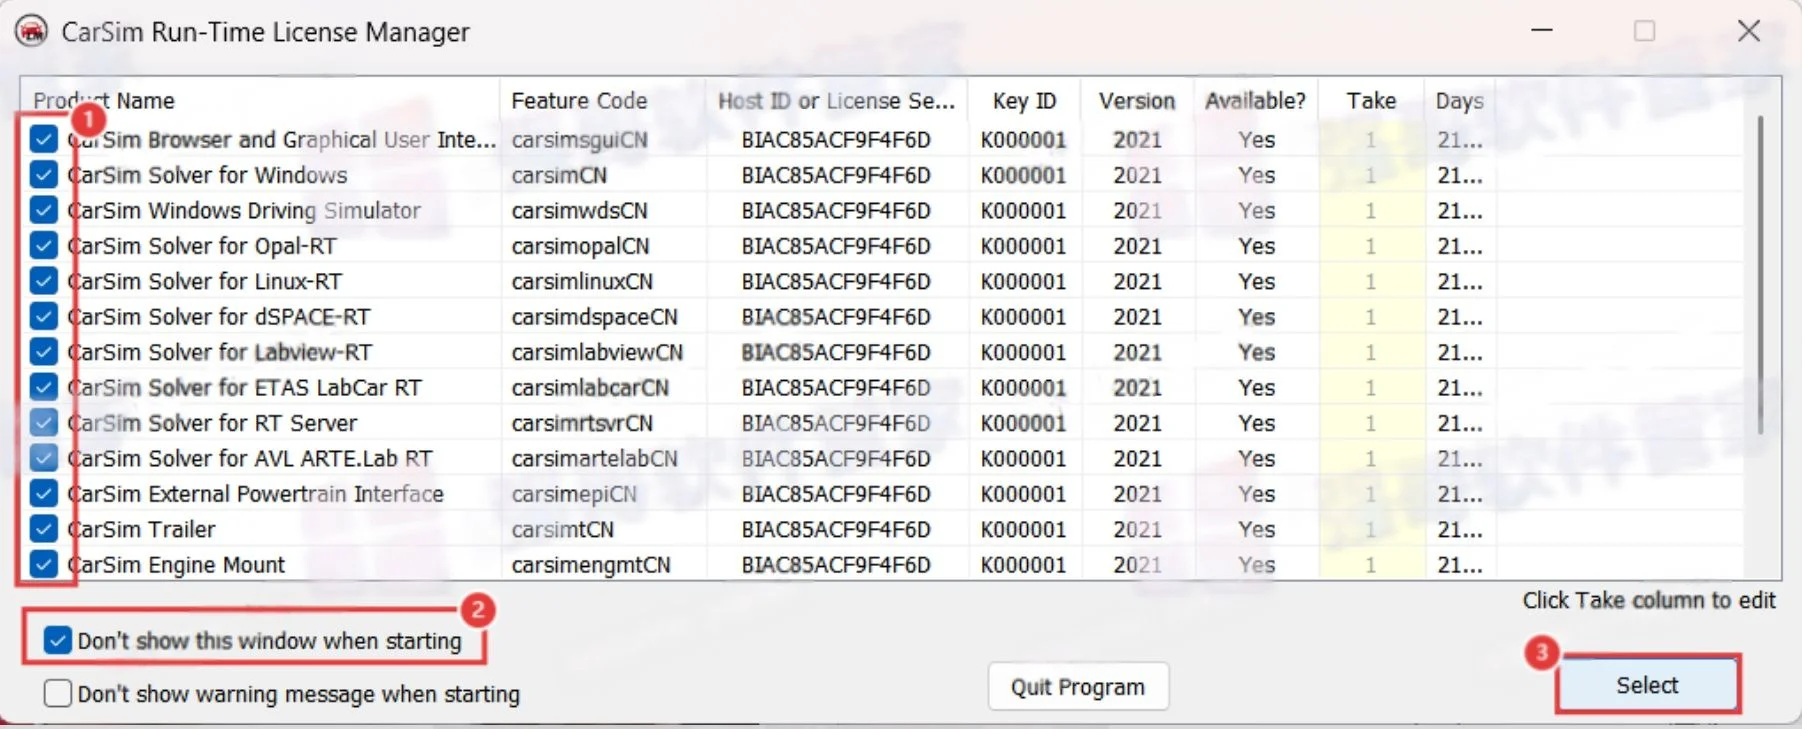Select carsimdspaceCN feature code cell

[594, 317]
